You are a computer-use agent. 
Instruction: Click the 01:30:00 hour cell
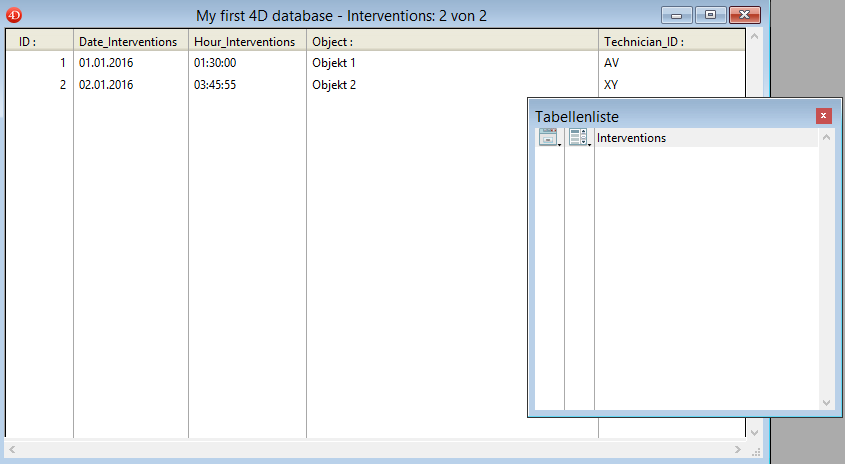tap(215, 63)
